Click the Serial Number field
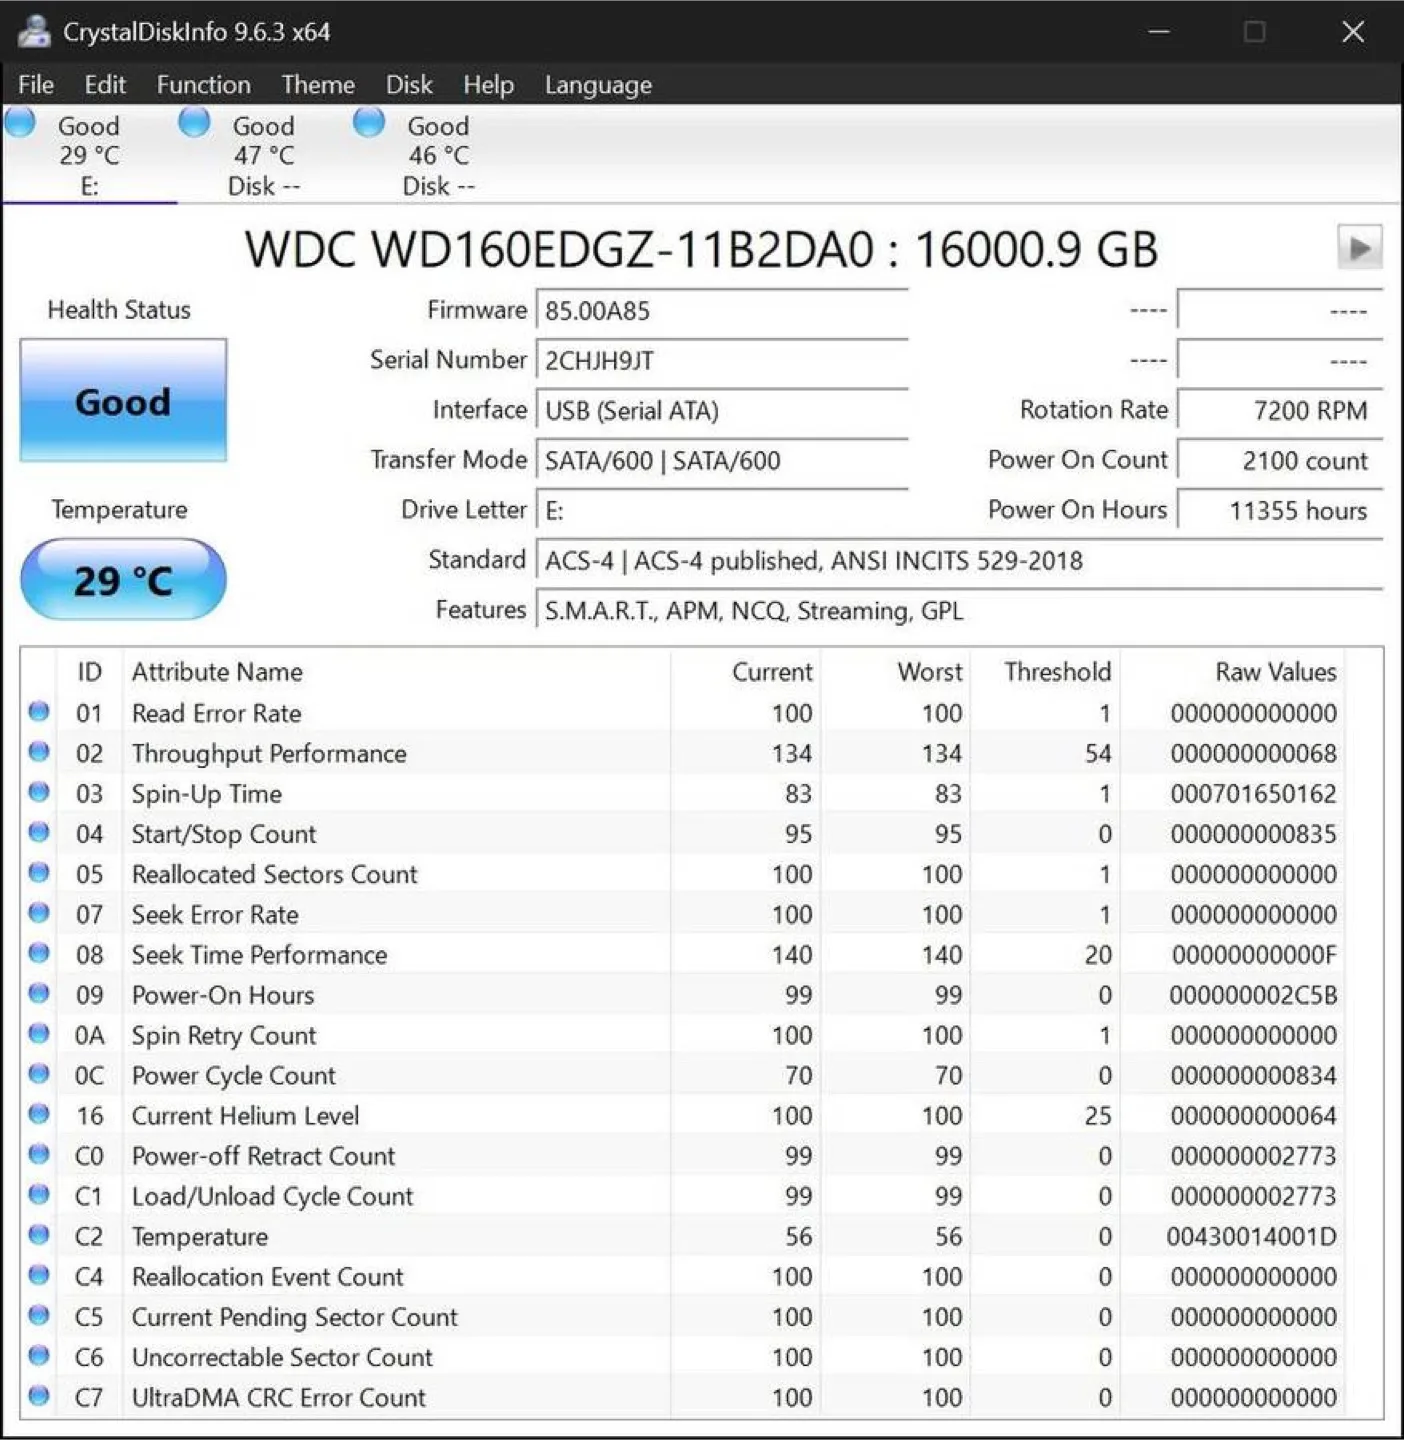This screenshot has height=1440, width=1404. click(722, 360)
